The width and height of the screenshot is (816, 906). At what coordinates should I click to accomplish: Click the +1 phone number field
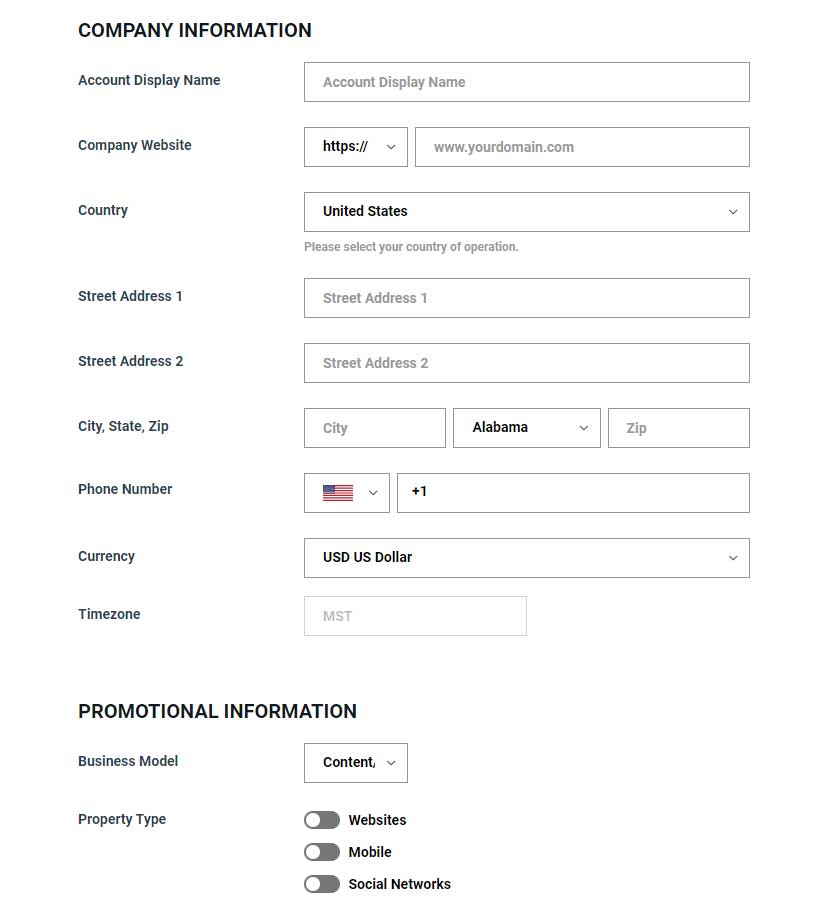point(573,493)
